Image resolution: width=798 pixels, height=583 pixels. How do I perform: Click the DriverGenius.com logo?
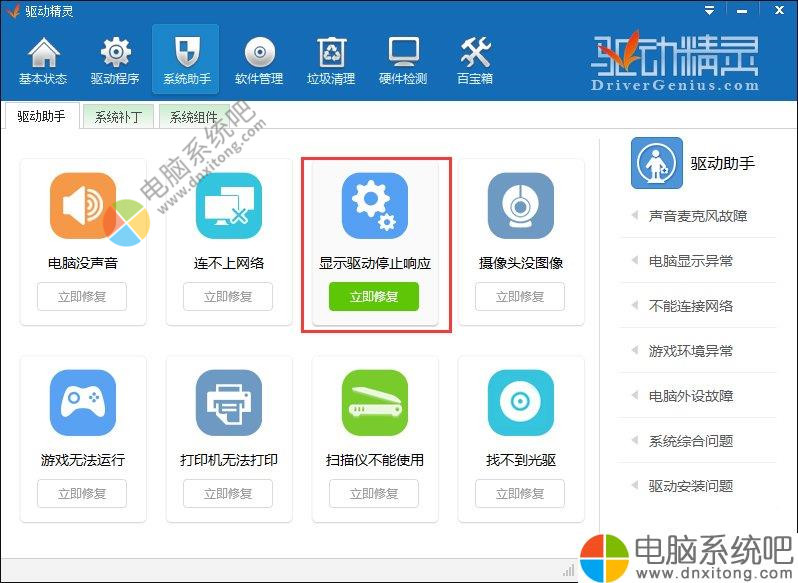(675, 62)
